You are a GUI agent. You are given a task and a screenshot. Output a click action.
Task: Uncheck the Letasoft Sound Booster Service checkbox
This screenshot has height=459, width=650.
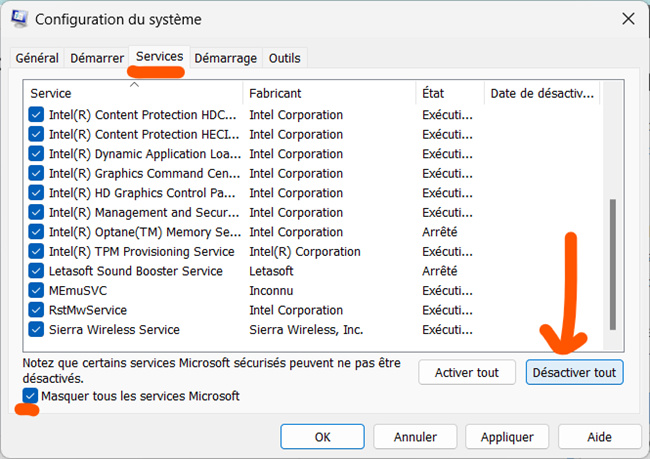[36, 271]
